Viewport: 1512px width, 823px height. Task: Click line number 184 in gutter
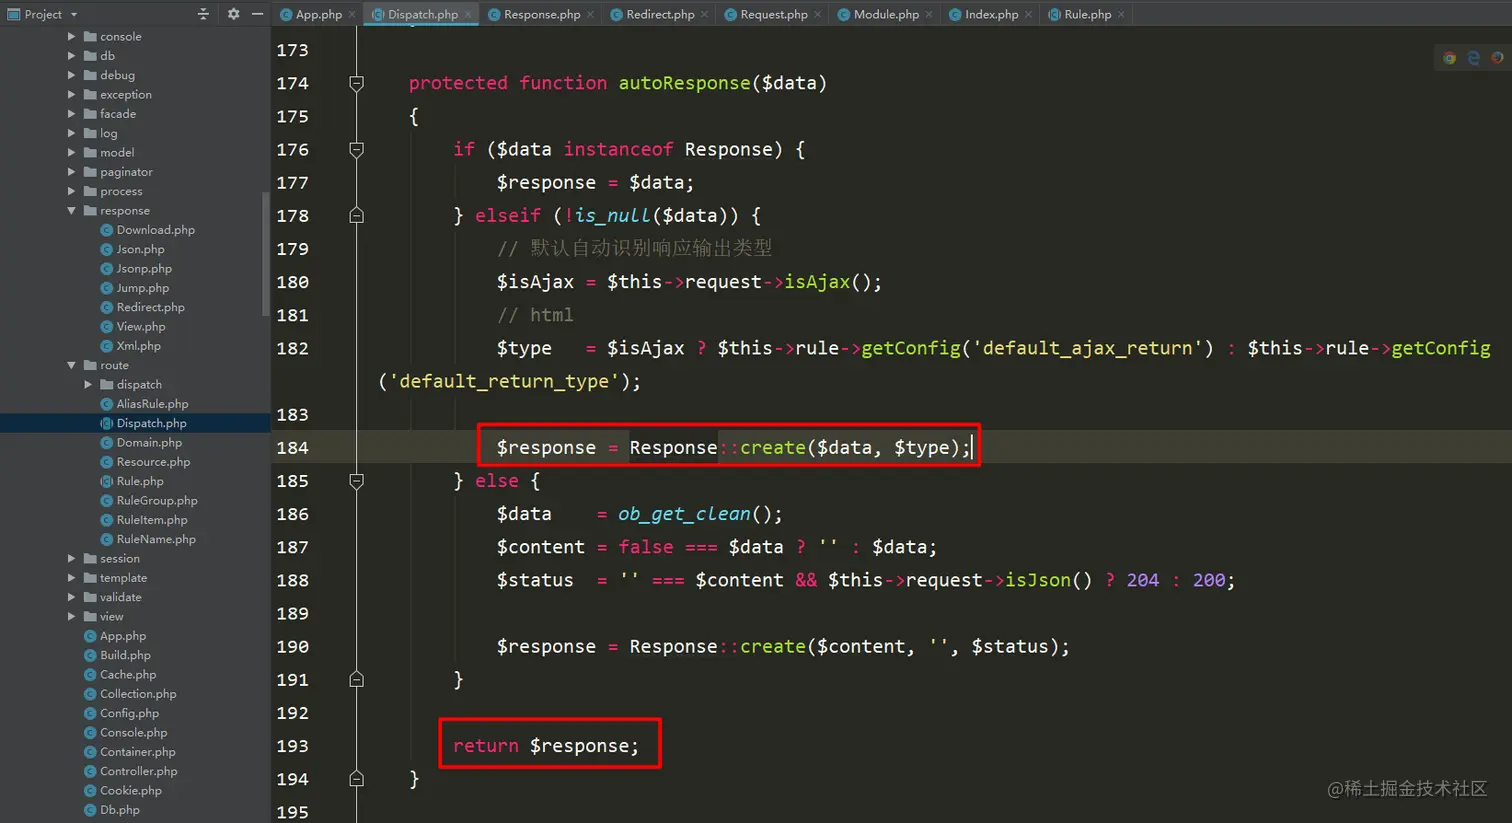tap(292, 448)
